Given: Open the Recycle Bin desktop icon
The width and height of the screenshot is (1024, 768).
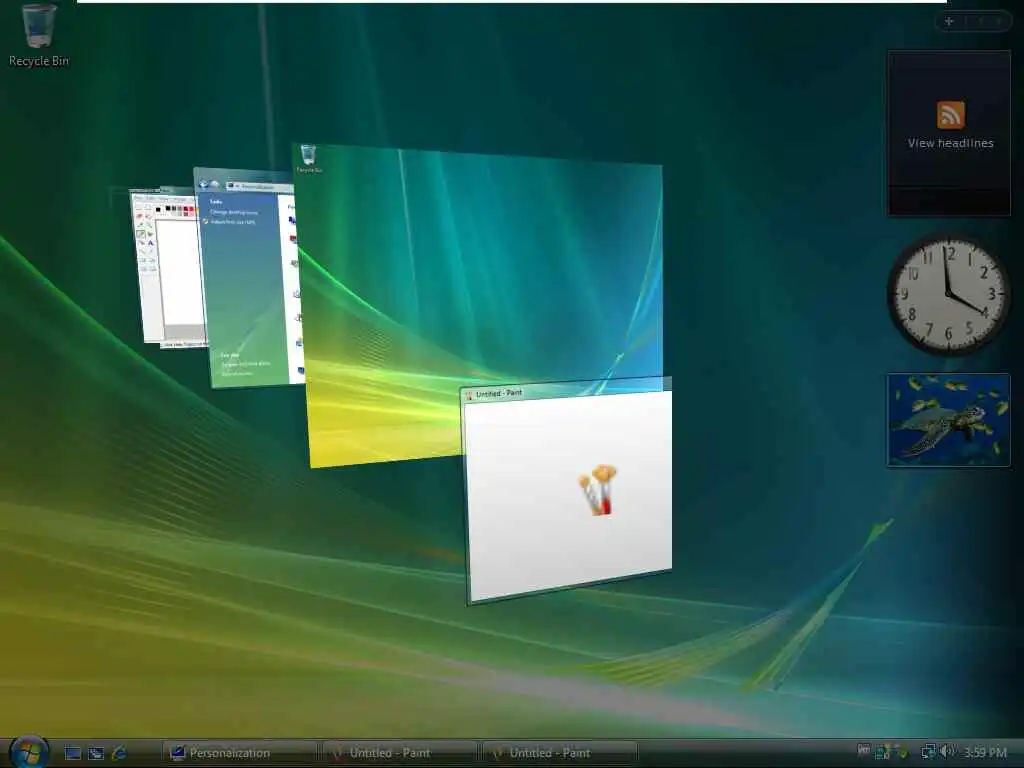Looking at the screenshot, I should [x=39, y=36].
